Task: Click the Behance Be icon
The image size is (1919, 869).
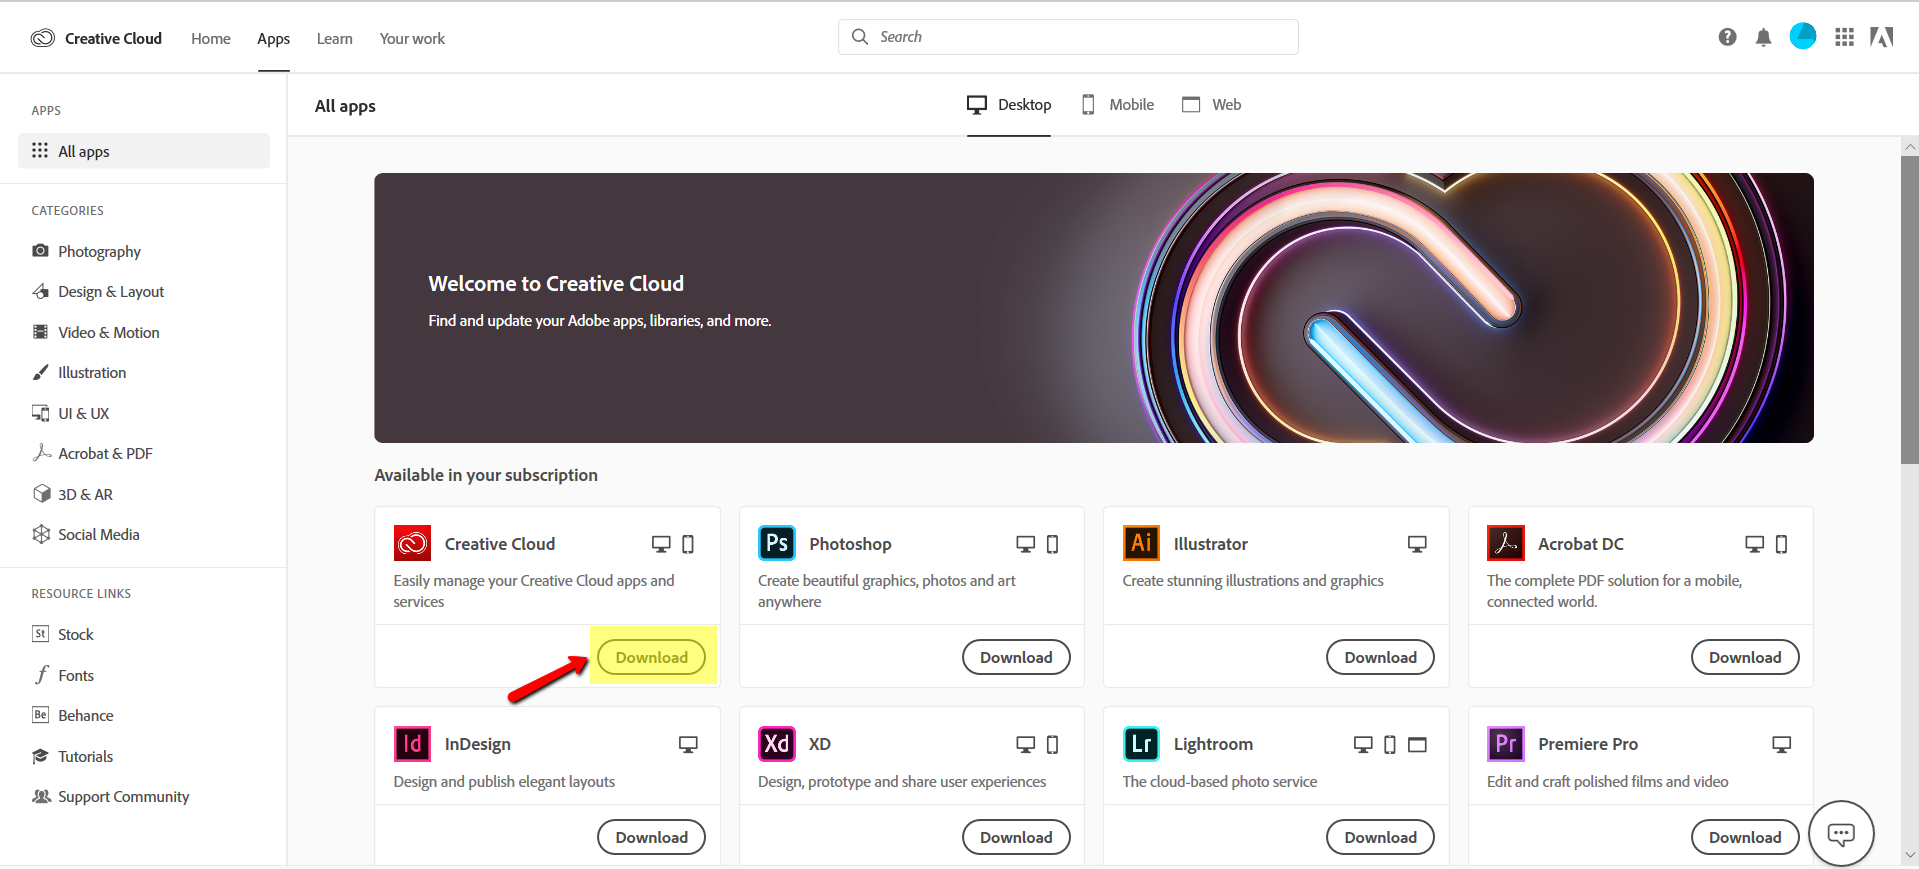Action: pos(40,715)
